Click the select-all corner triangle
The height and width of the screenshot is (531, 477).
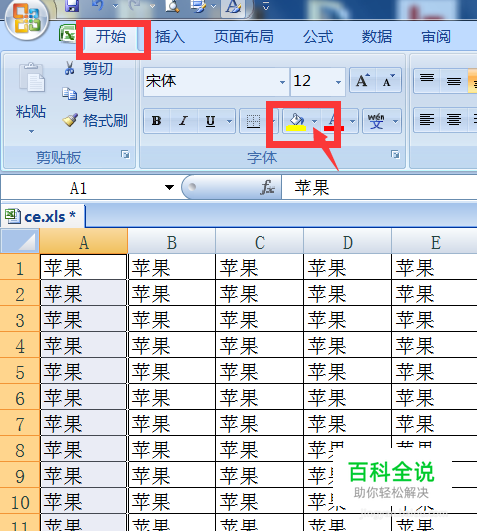pyautogui.click(x=20, y=241)
